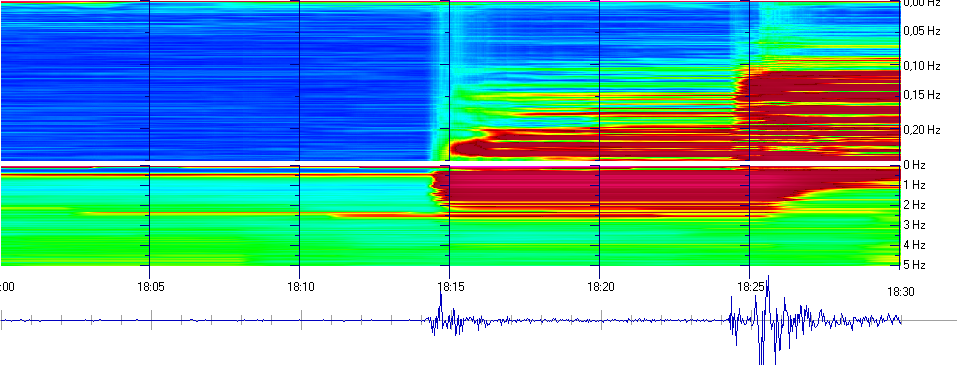Select the 5 Hz axis label

pos(914,265)
